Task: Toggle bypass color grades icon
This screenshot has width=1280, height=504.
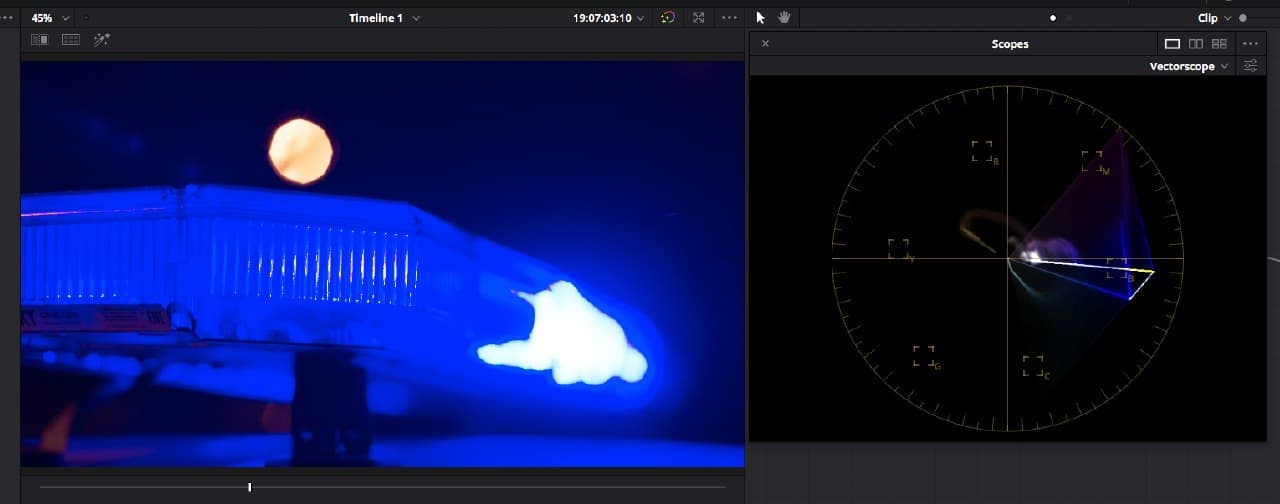Action: (668, 18)
